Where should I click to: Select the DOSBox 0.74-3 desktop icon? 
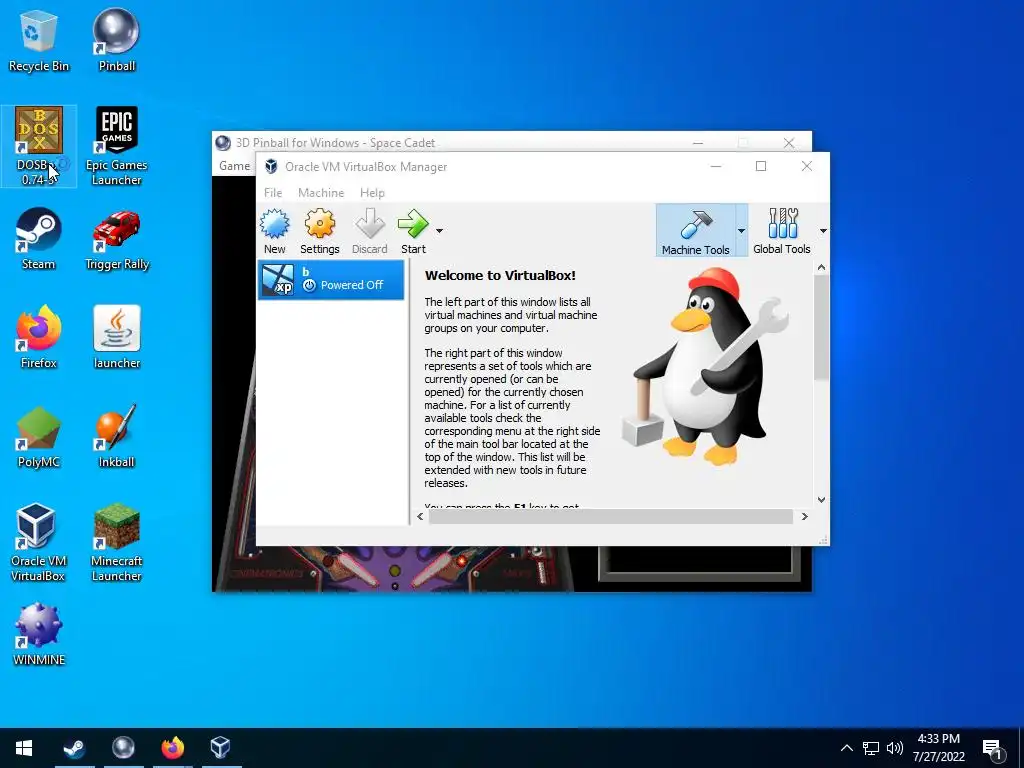39,146
